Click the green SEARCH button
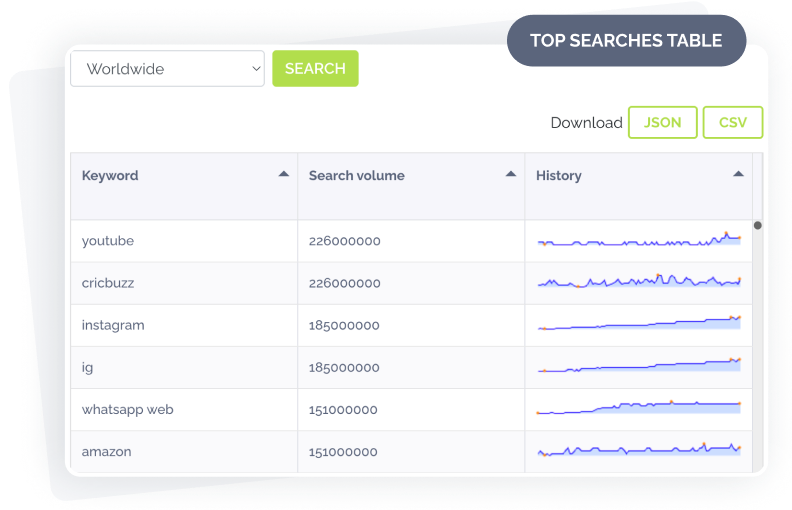 (315, 69)
